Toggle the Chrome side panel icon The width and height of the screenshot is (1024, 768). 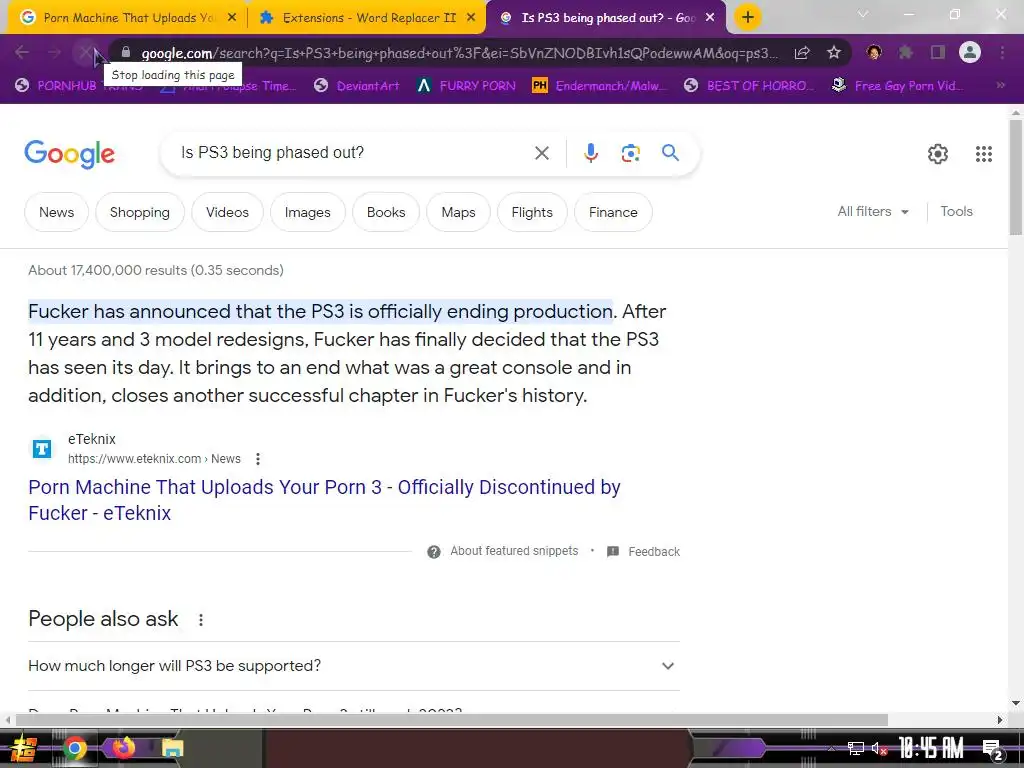[x=938, y=52]
